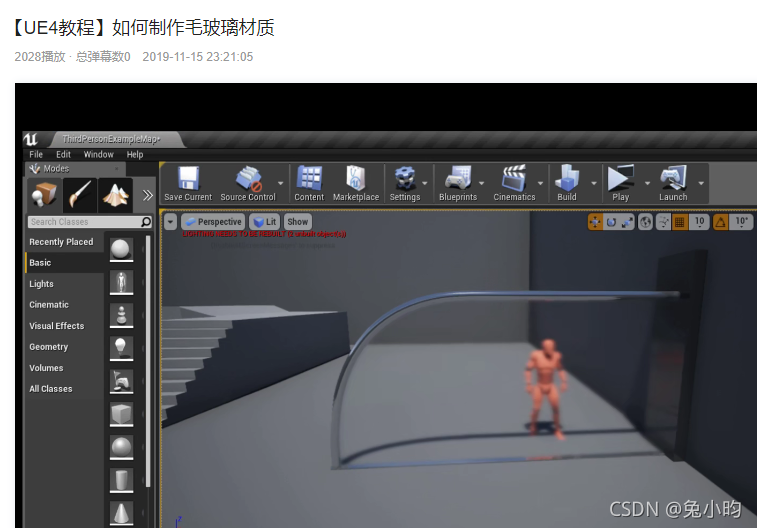Select the rotate gizmo tool

(x=611, y=222)
